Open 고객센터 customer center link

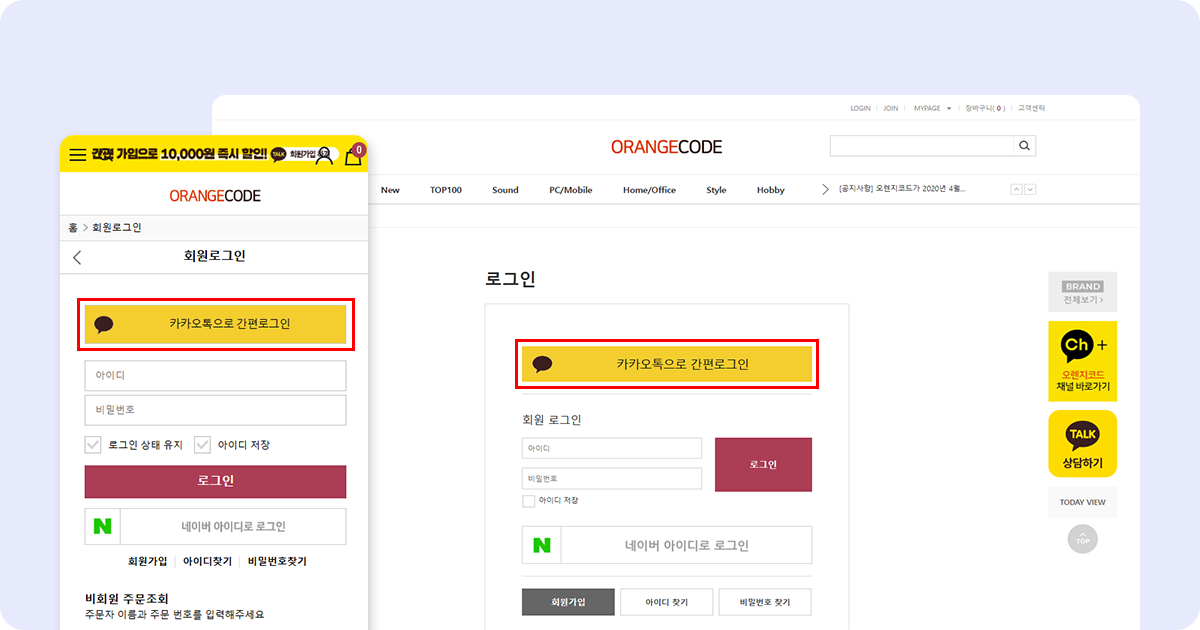pos(1031,108)
